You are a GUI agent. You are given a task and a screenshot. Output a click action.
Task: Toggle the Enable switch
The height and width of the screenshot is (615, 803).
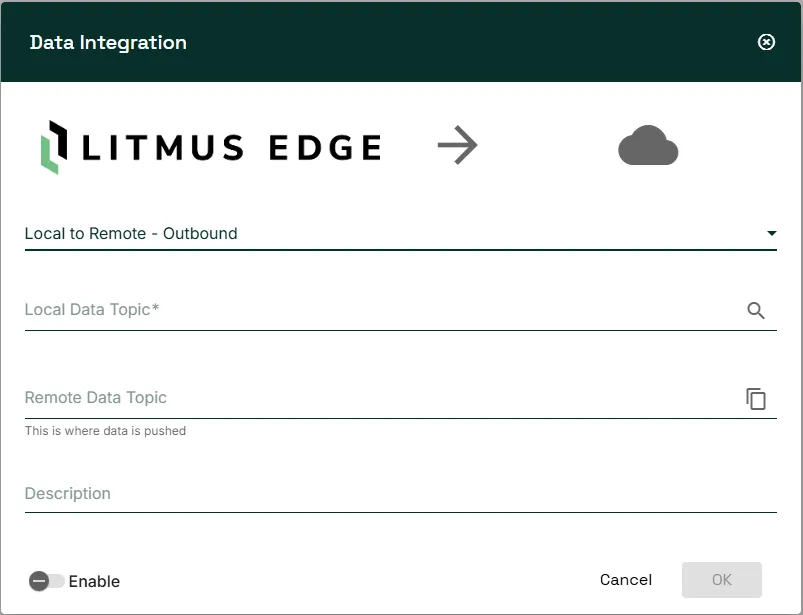pyautogui.click(x=47, y=581)
